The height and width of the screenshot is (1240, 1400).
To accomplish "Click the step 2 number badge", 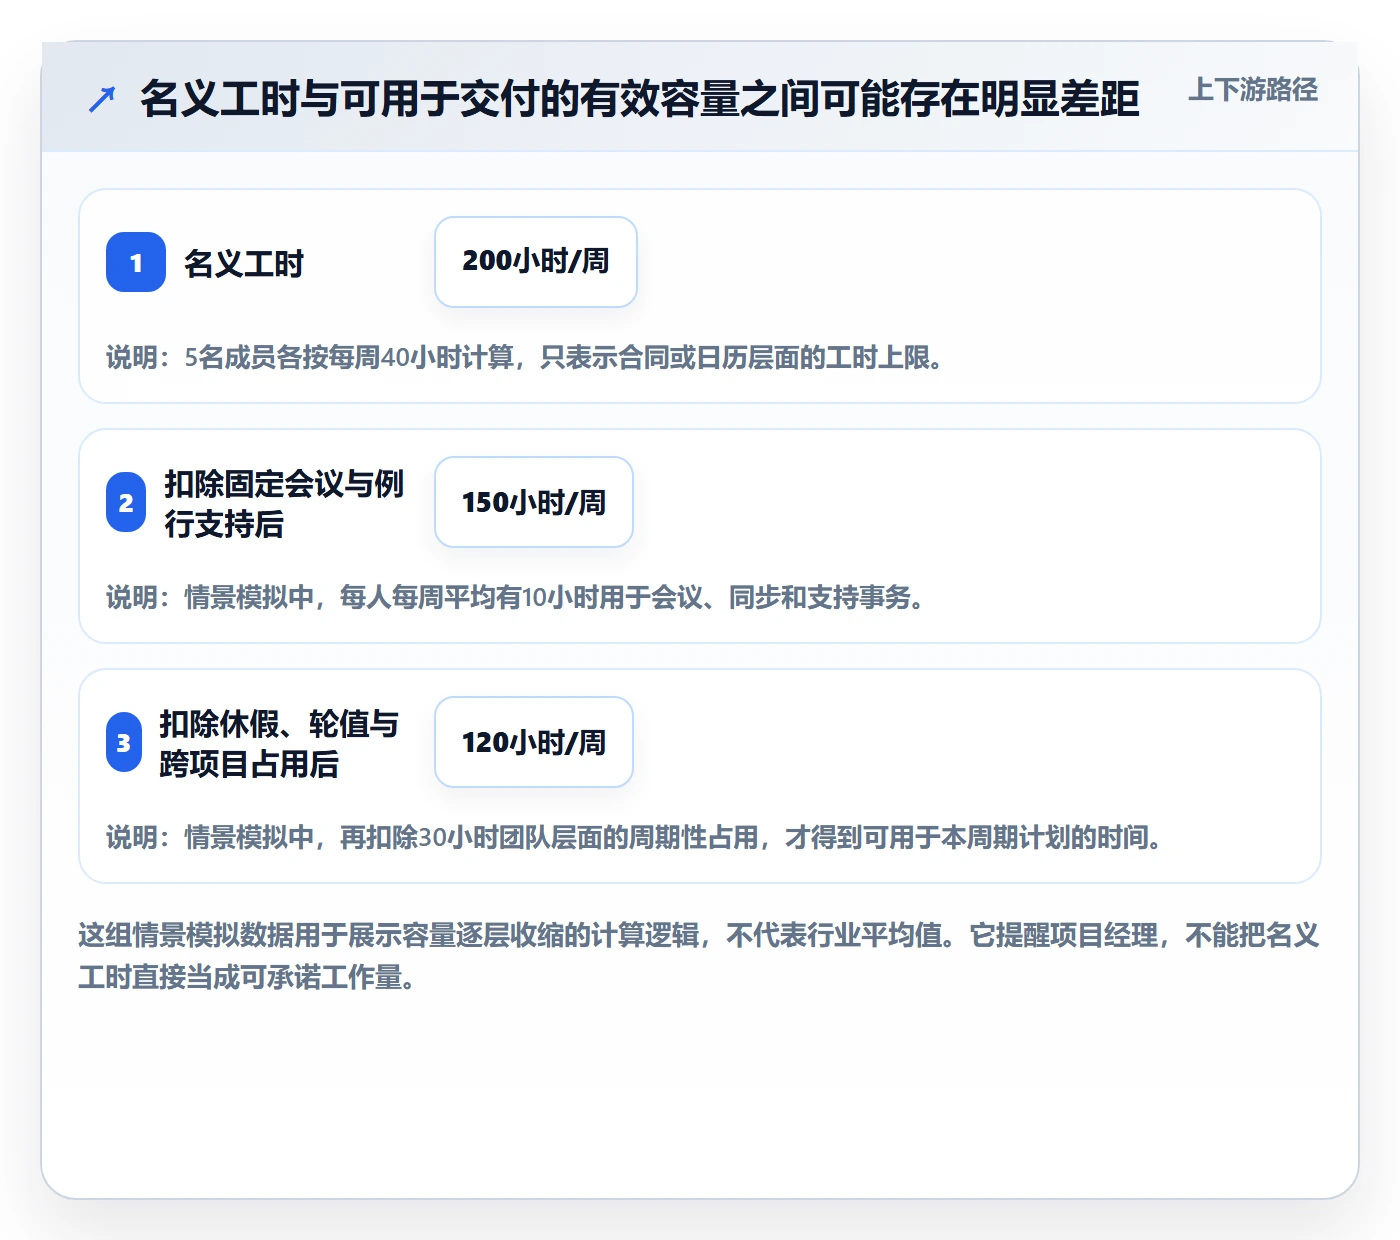I will click(126, 502).
